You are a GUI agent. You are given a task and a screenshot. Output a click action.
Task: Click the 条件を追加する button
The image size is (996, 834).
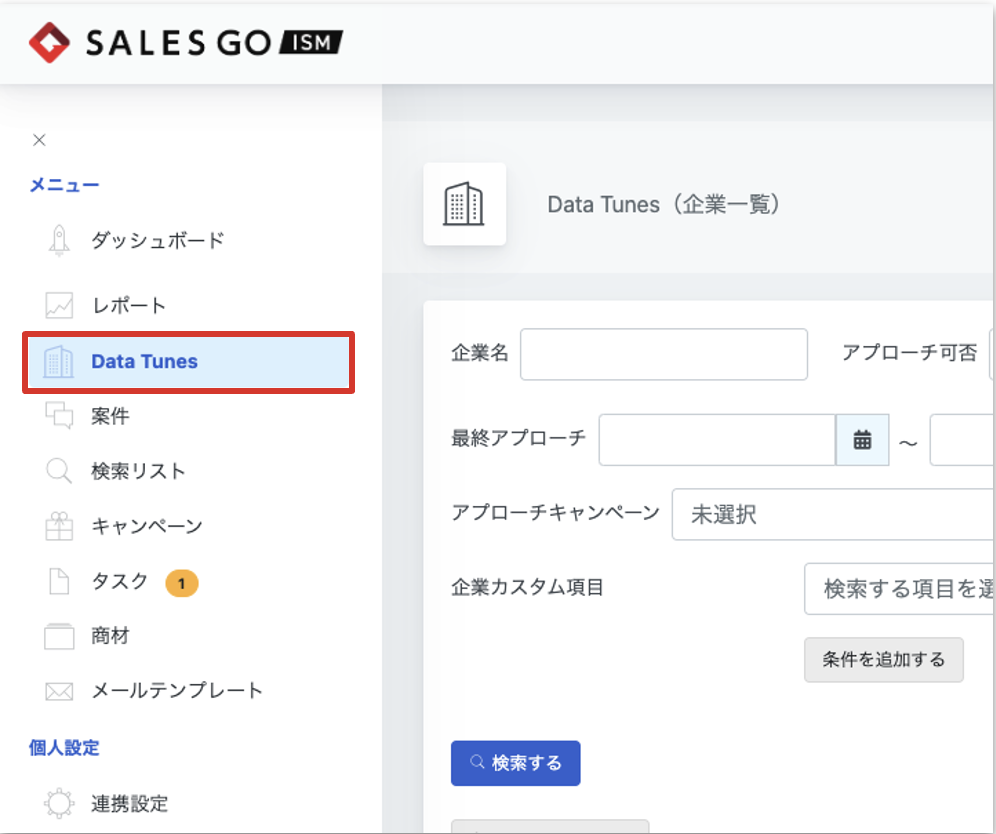click(884, 660)
